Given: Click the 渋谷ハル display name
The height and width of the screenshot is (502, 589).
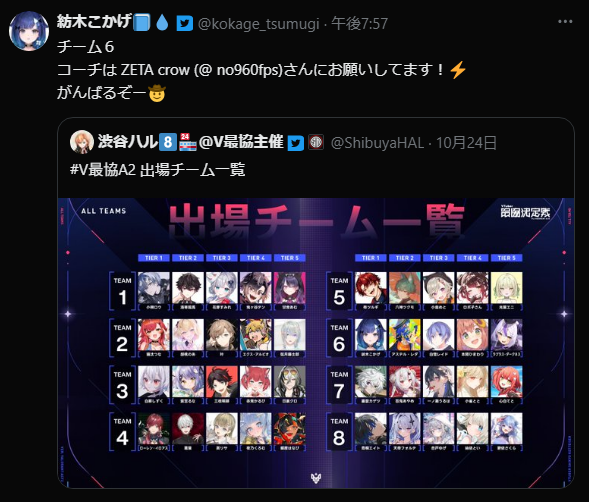Looking at the screenshot, I should (127, 142).
